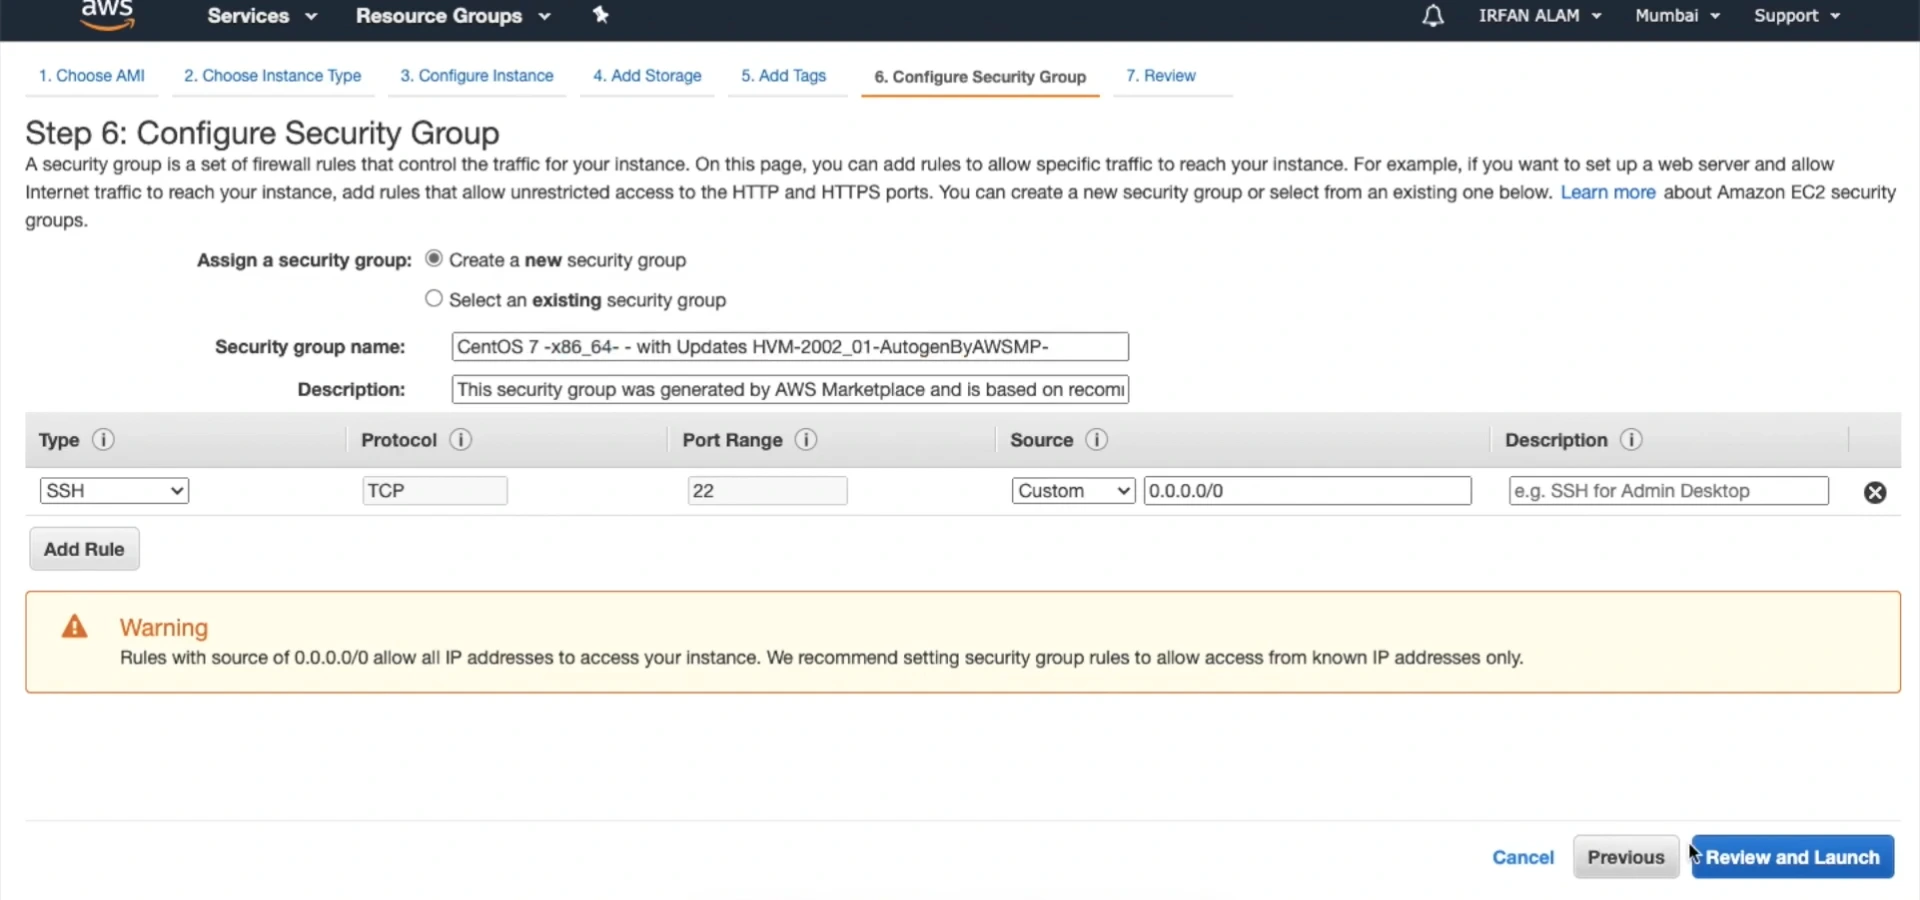1920x900 pixels.
Task: Click the orange warning triangle icon
Action: click(75, 627)
